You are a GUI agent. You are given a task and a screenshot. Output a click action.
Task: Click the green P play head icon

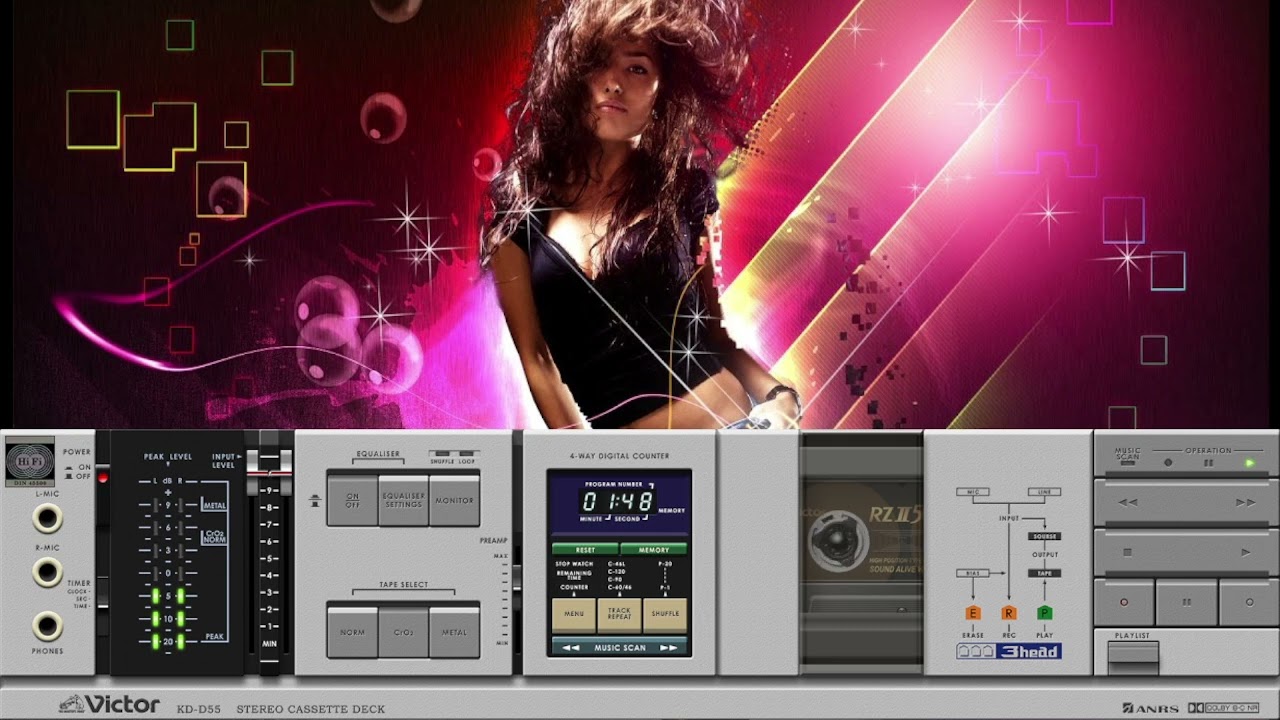(1045, 613)
